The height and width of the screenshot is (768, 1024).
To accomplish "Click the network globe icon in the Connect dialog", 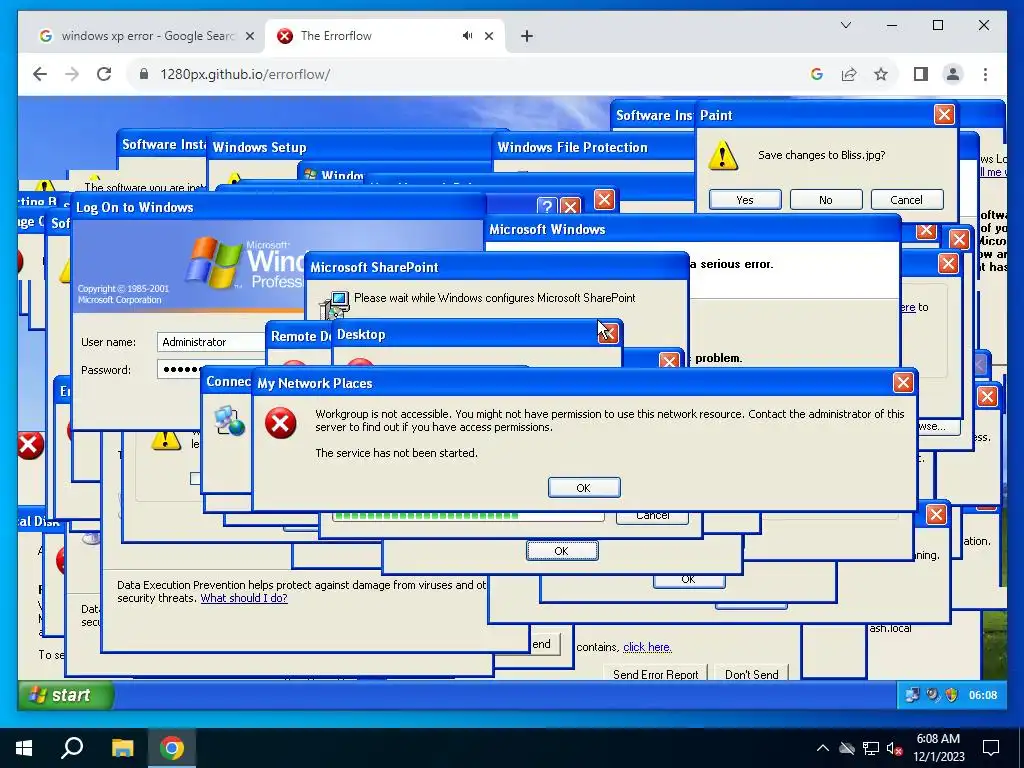I will pos(229,421).
